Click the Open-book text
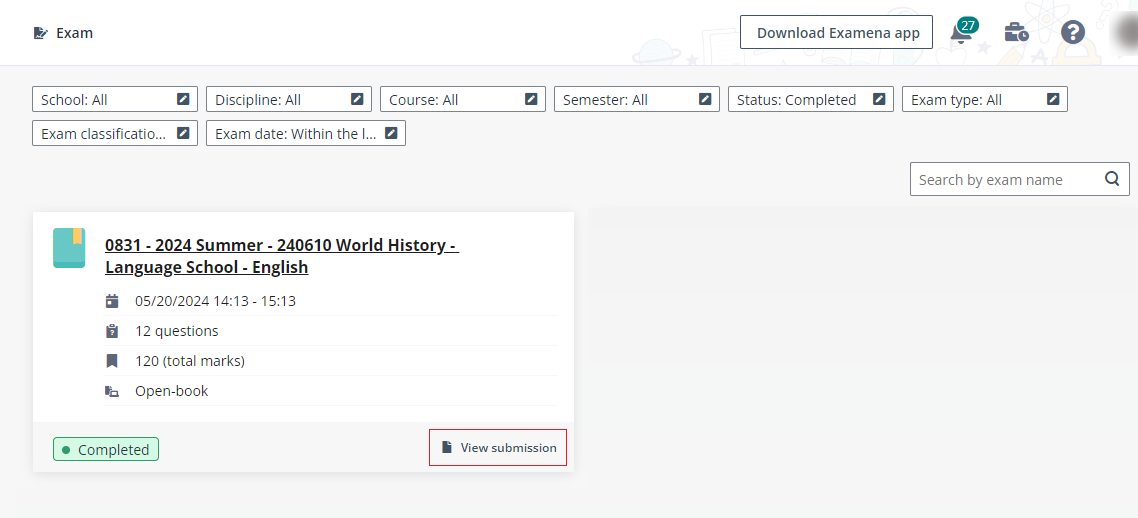Viewport: 1138px width, 518px height. (x=171, y=391)
